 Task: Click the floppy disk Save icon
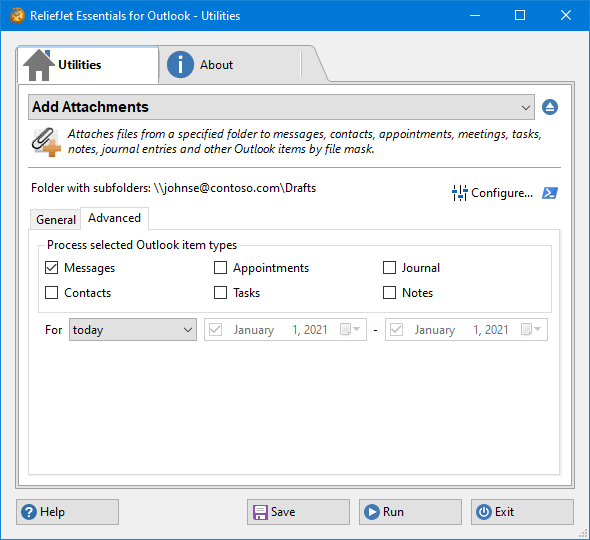click(x=260, y=512)
